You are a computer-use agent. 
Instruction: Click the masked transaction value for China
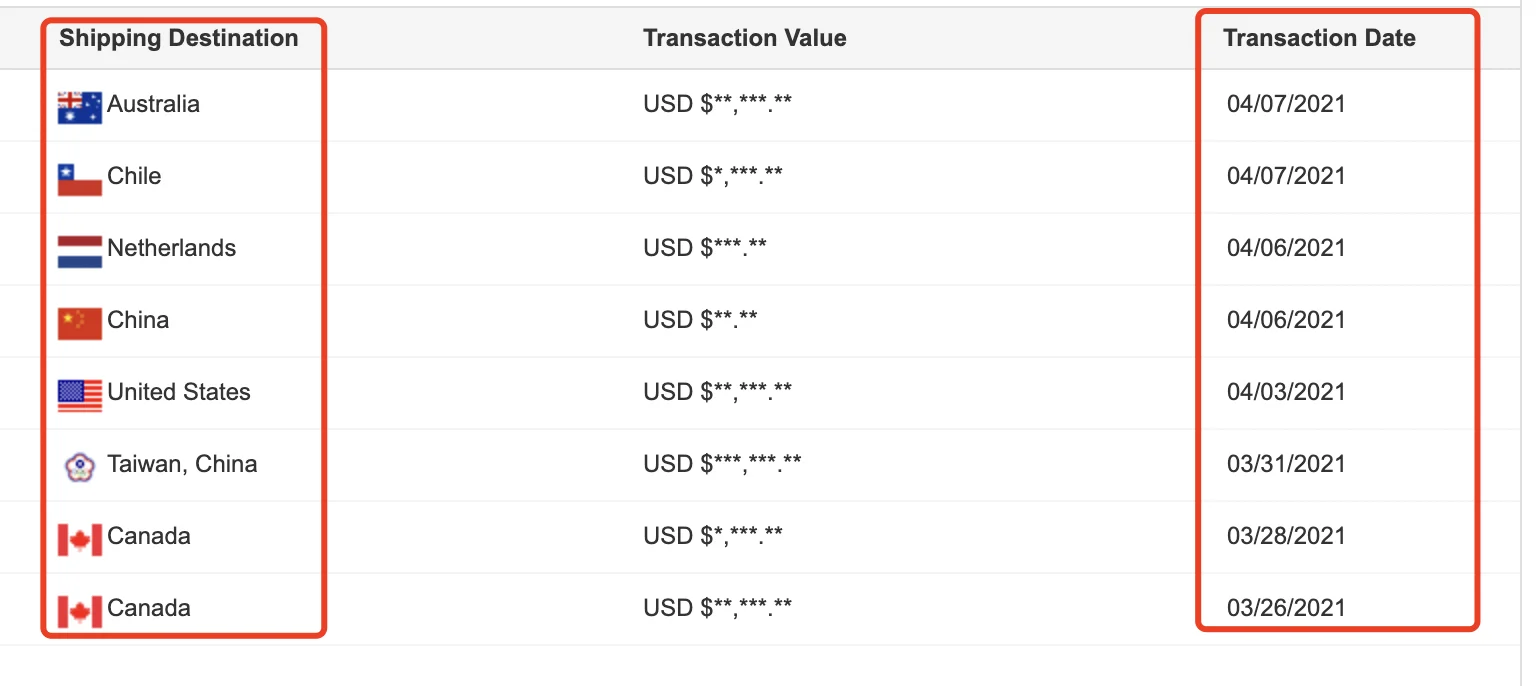coord(700,320)
